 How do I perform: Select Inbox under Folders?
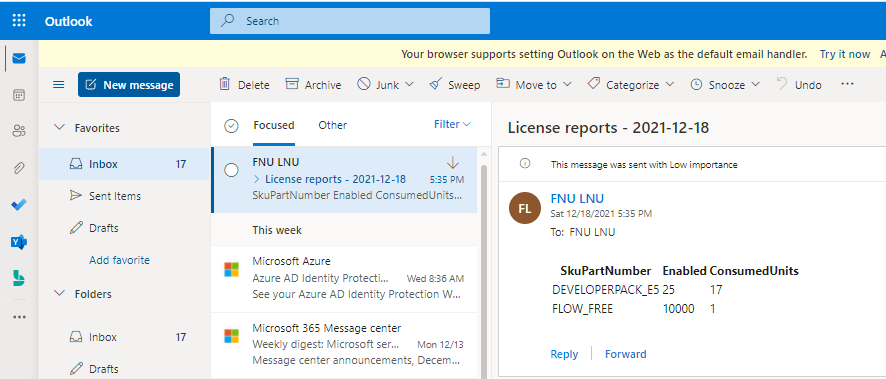coord(124,337)
